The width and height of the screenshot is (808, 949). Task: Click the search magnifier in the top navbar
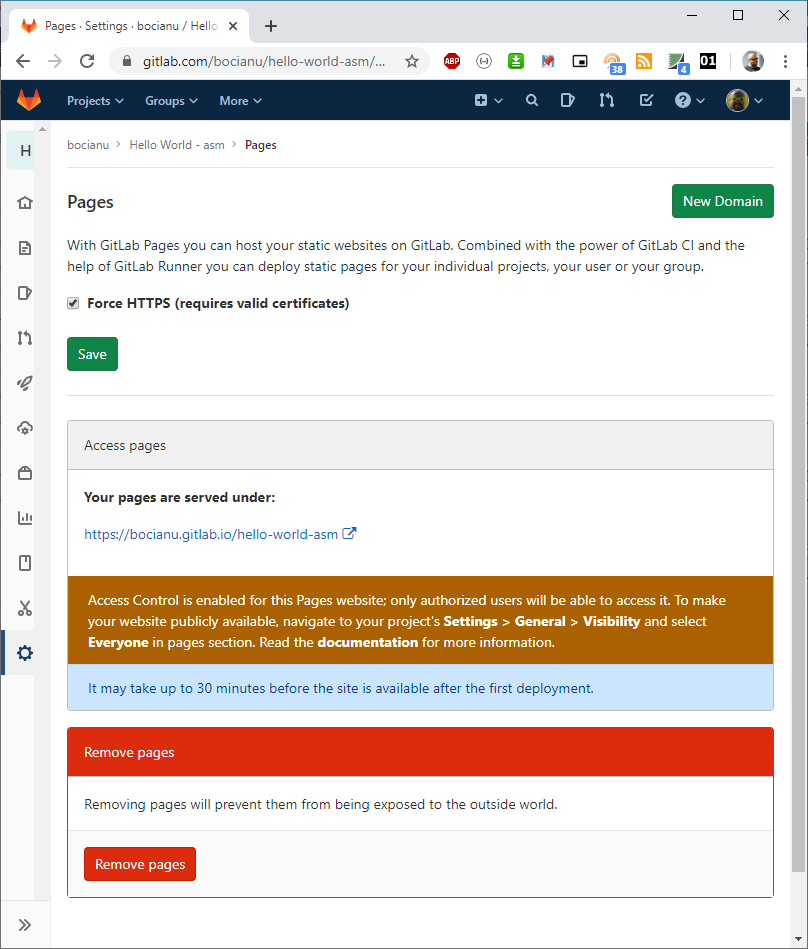click(x=532, y=101)
